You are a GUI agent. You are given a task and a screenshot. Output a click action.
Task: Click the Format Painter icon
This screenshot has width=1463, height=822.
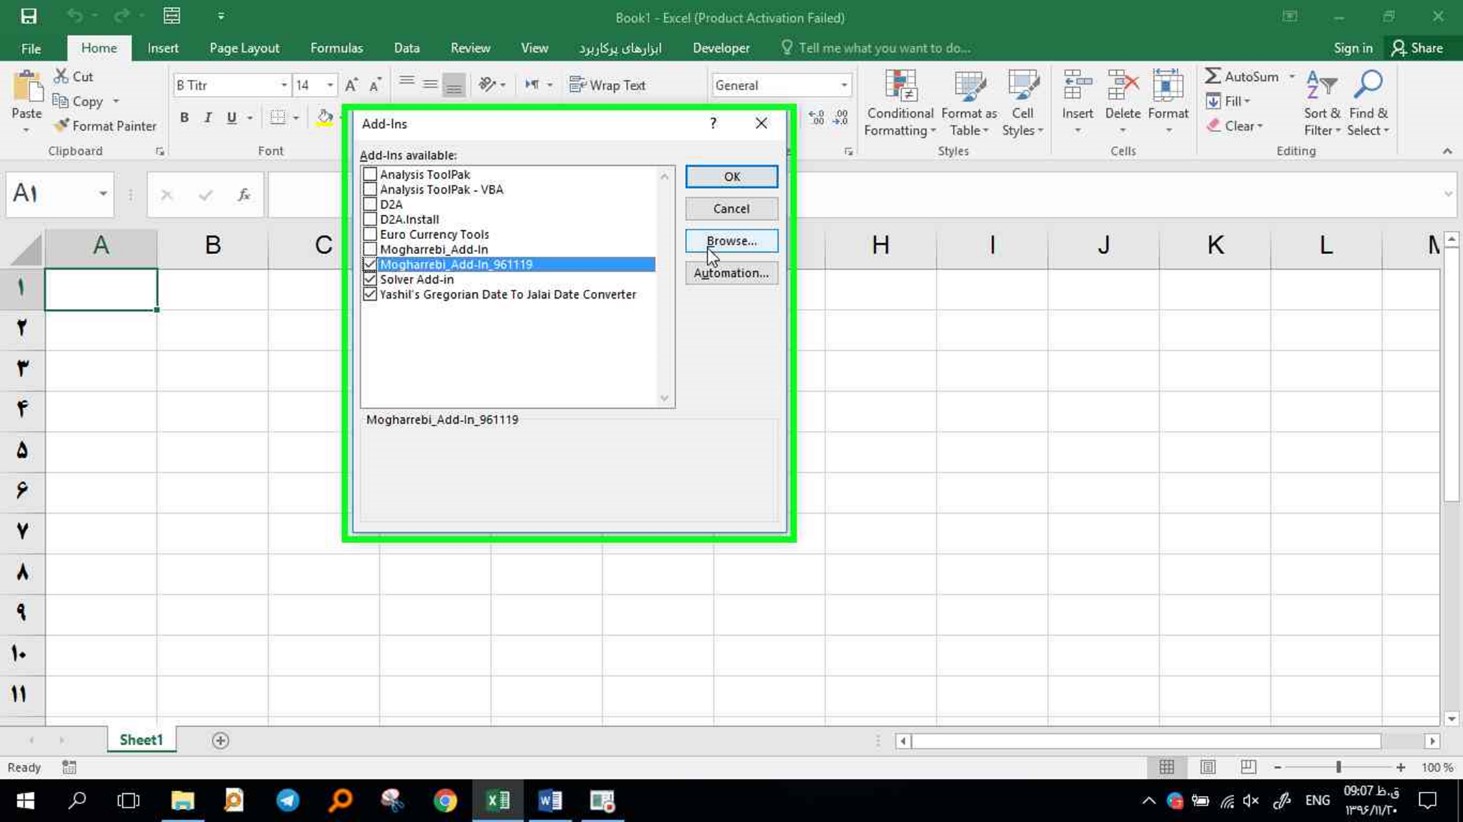(x=62, y=126)
